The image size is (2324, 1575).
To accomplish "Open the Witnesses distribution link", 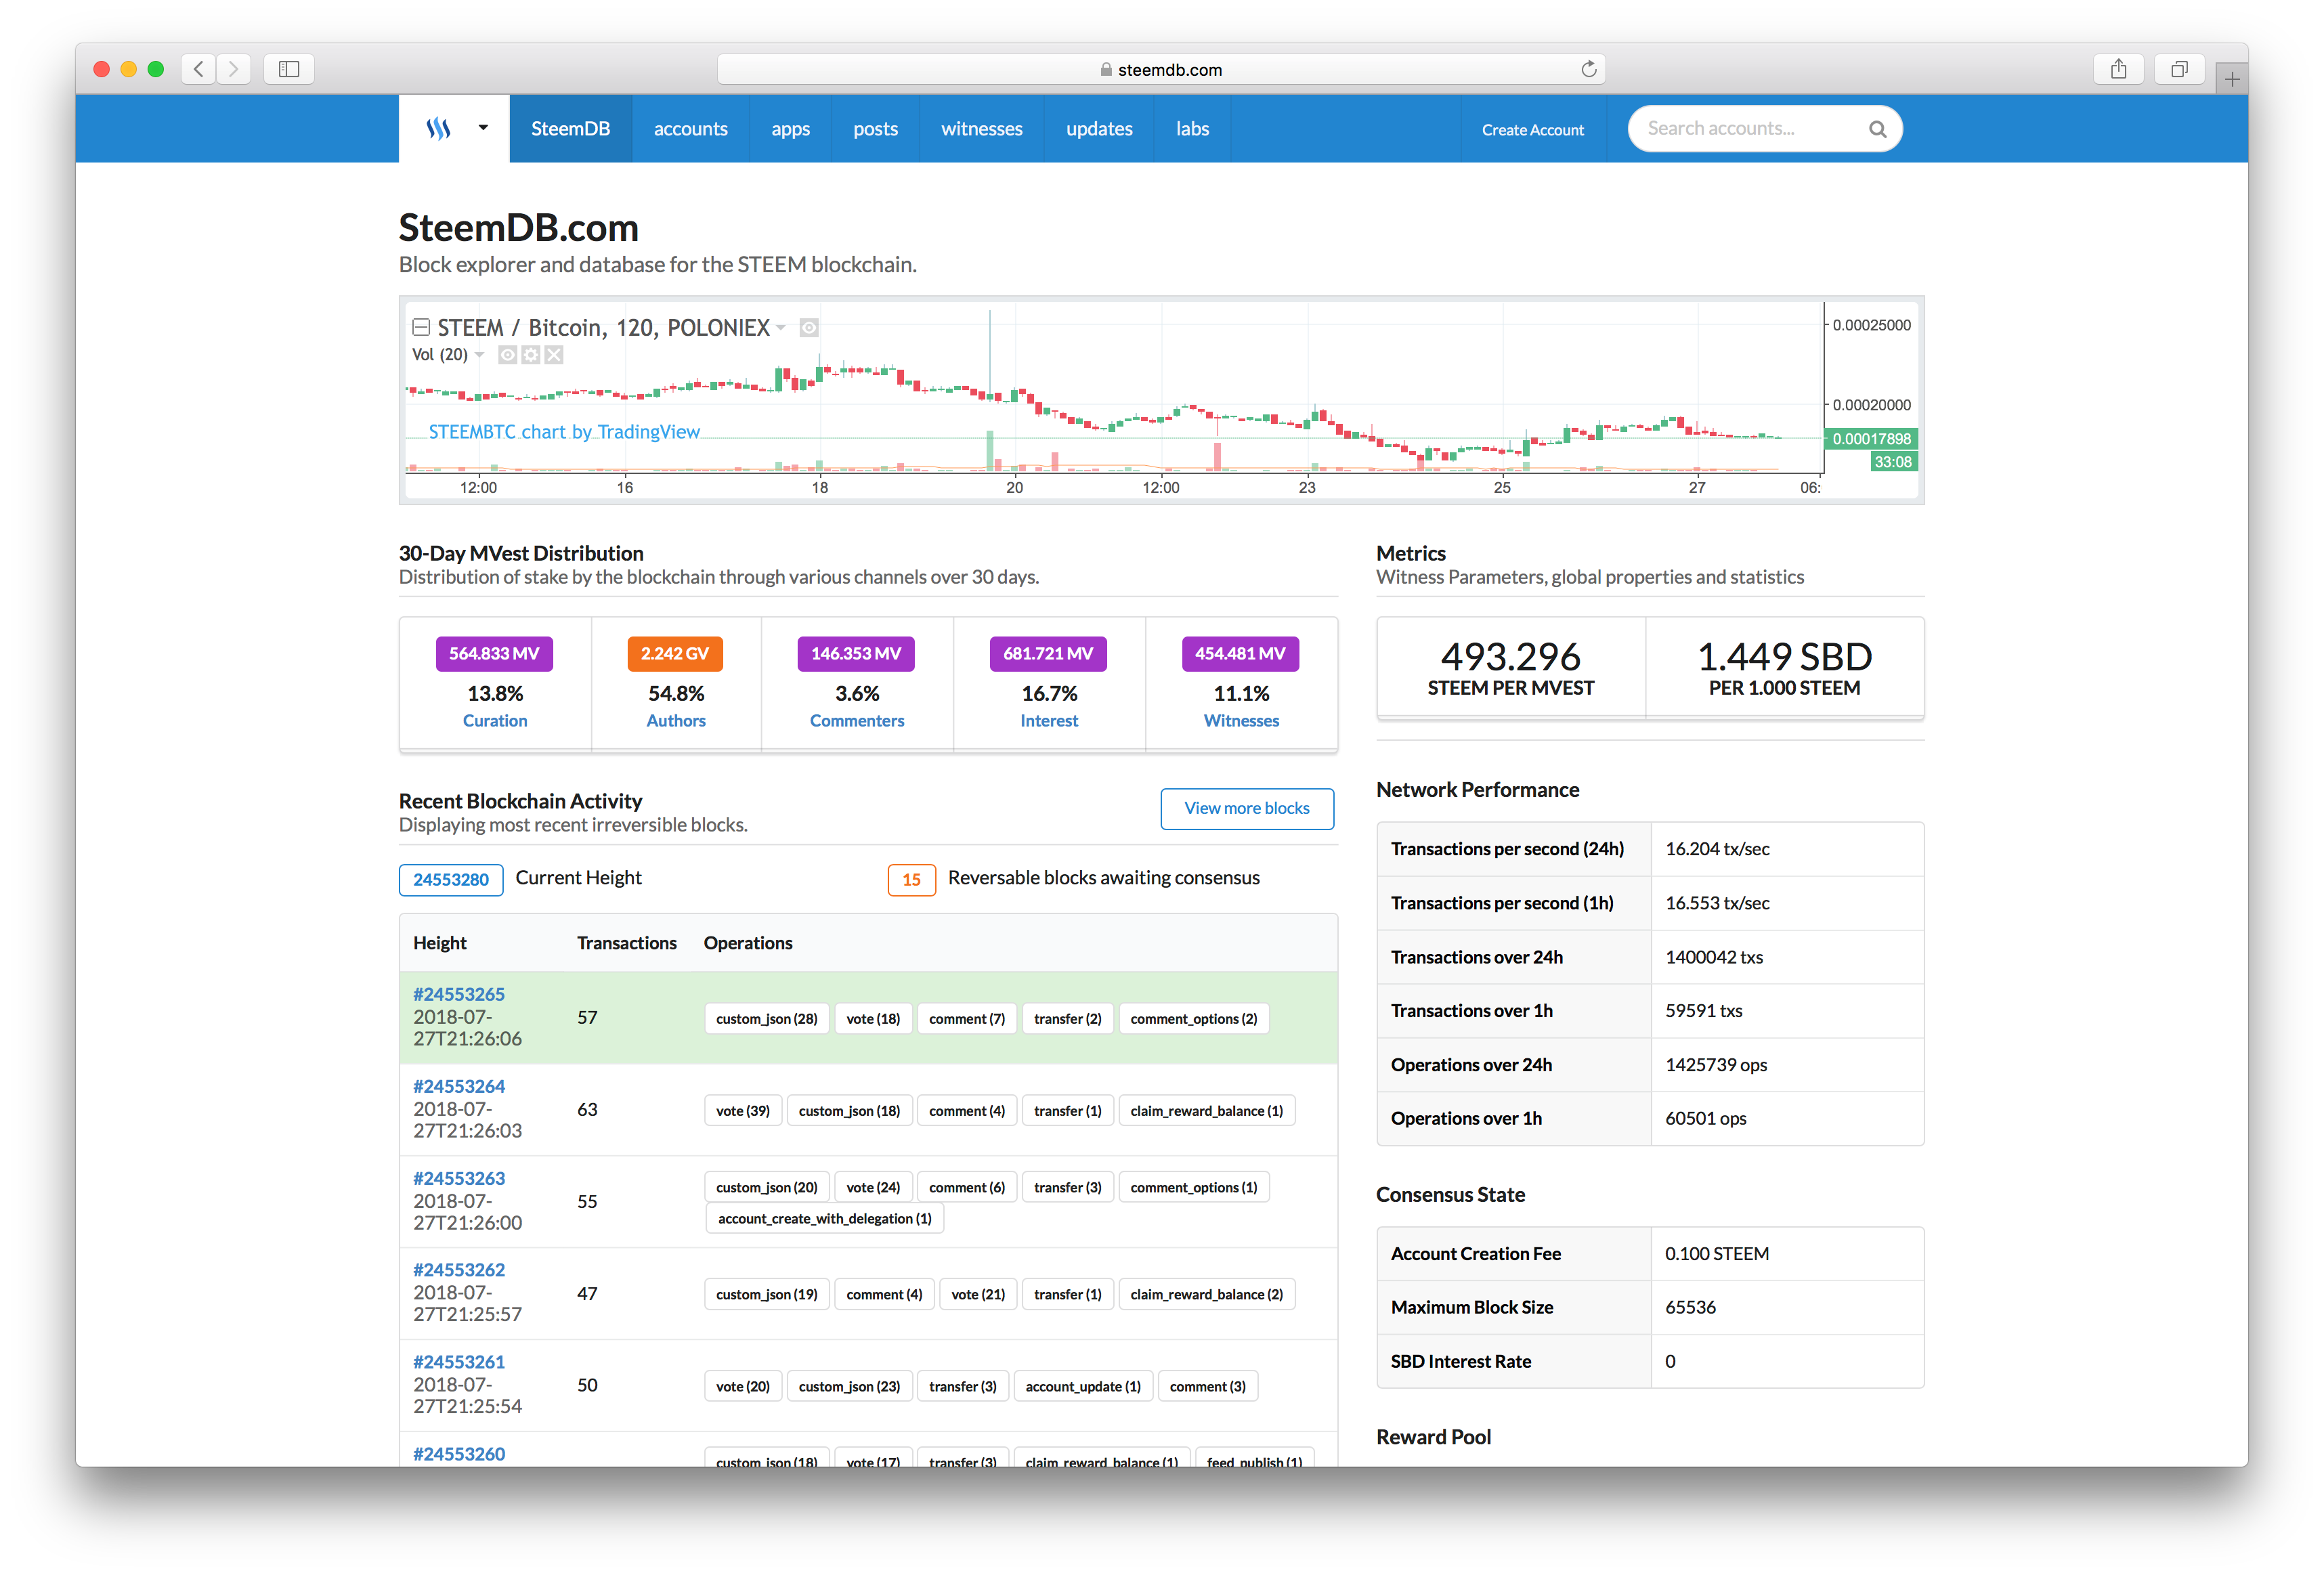I will 1241,720.
